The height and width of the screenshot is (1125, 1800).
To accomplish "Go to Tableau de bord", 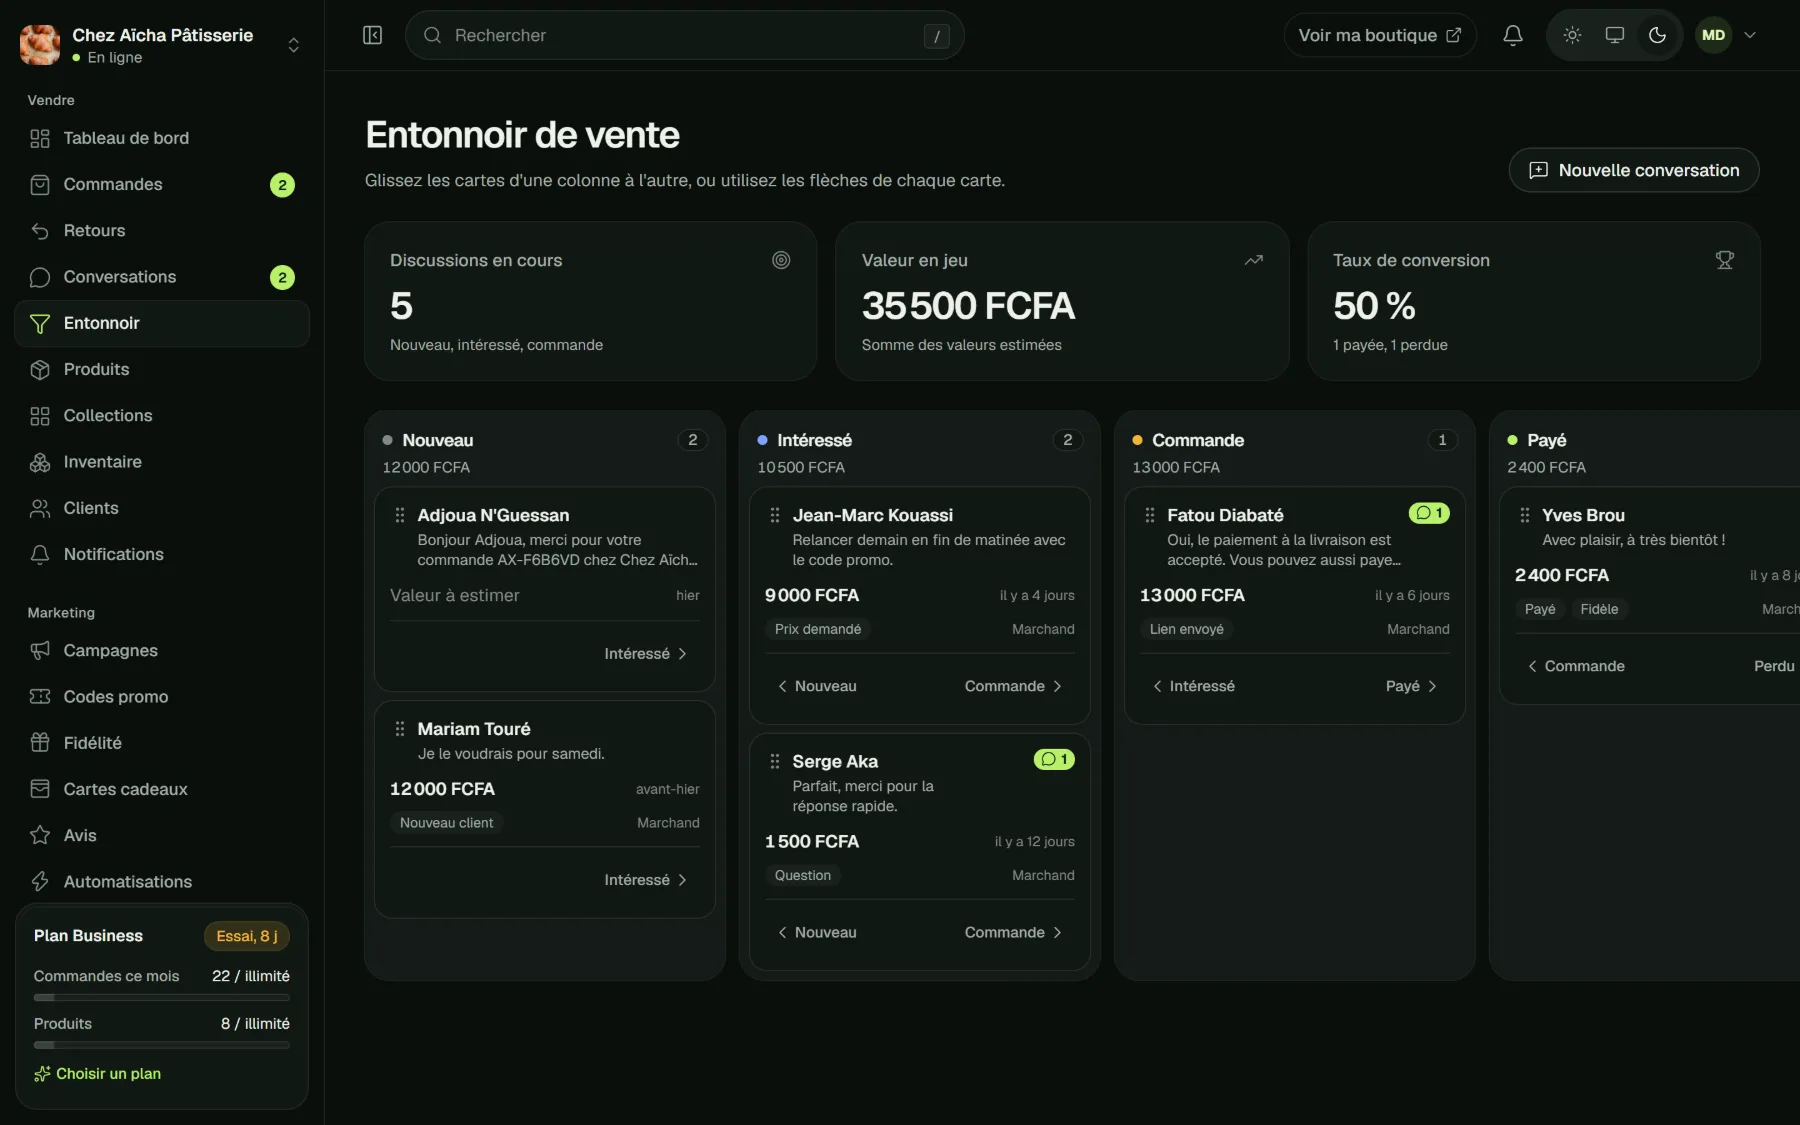I will click(x=162, y=138).
